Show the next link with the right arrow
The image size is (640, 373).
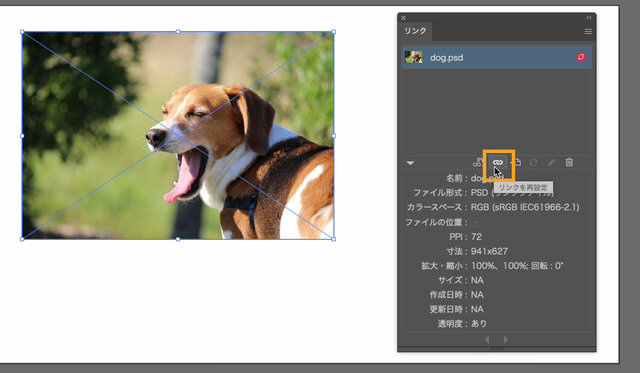pyautogui.click(x=506, y=340)
